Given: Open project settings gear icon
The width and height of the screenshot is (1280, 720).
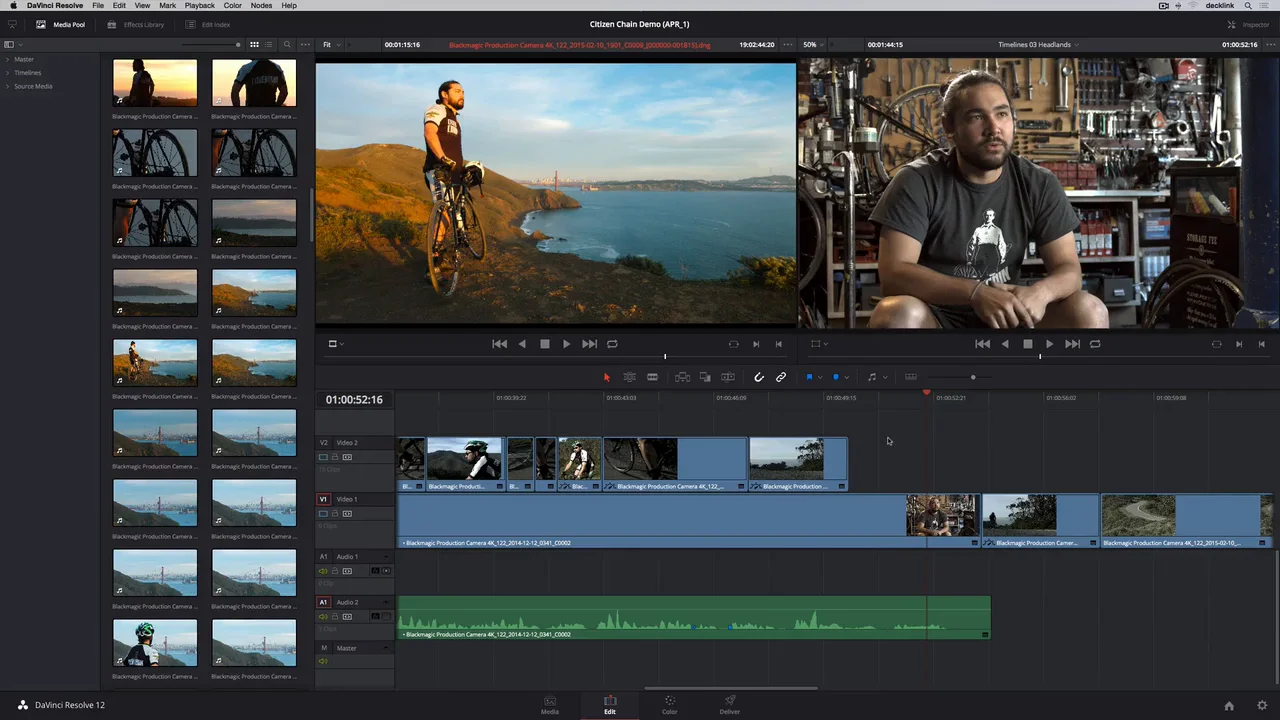Looking at the screenshot, I should pyautogui.click(x=1262, y=705).
